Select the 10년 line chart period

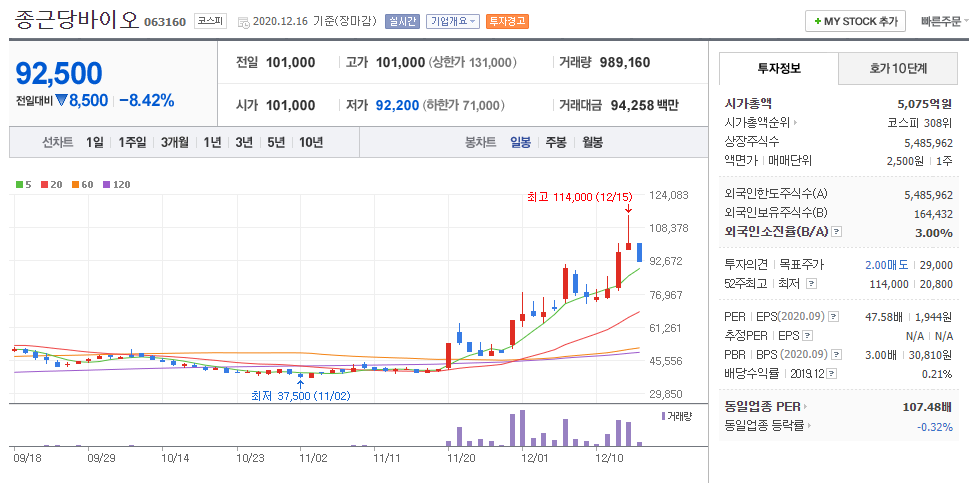point(310,142)
